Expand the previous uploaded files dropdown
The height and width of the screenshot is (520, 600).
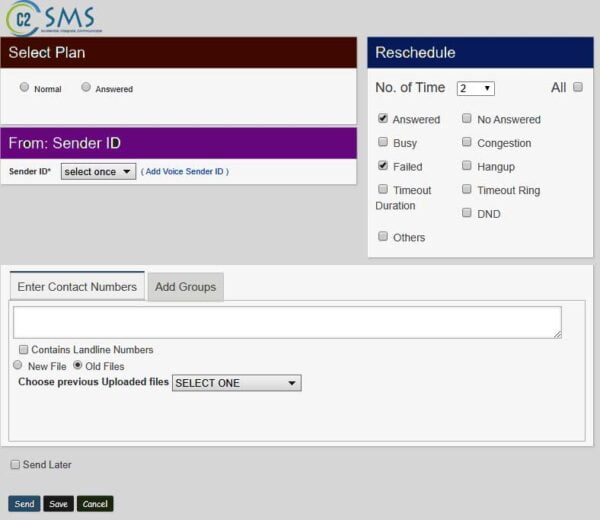pos(237,383)
